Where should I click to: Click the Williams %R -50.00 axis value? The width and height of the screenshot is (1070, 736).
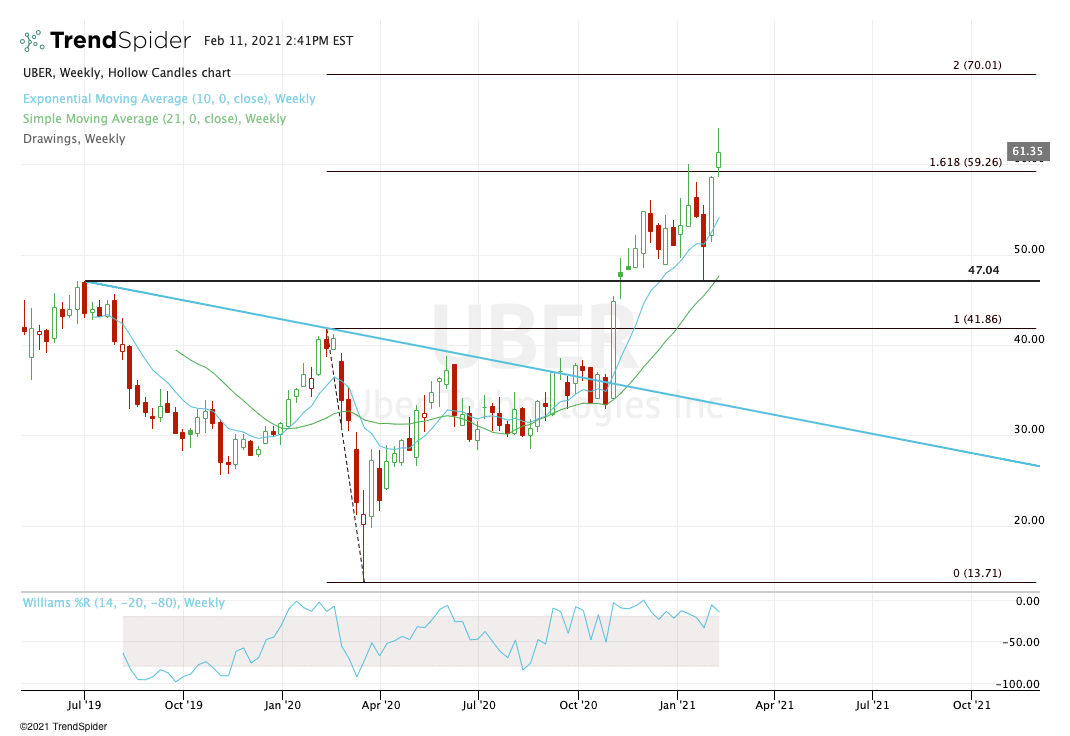tap(1021, 642)
